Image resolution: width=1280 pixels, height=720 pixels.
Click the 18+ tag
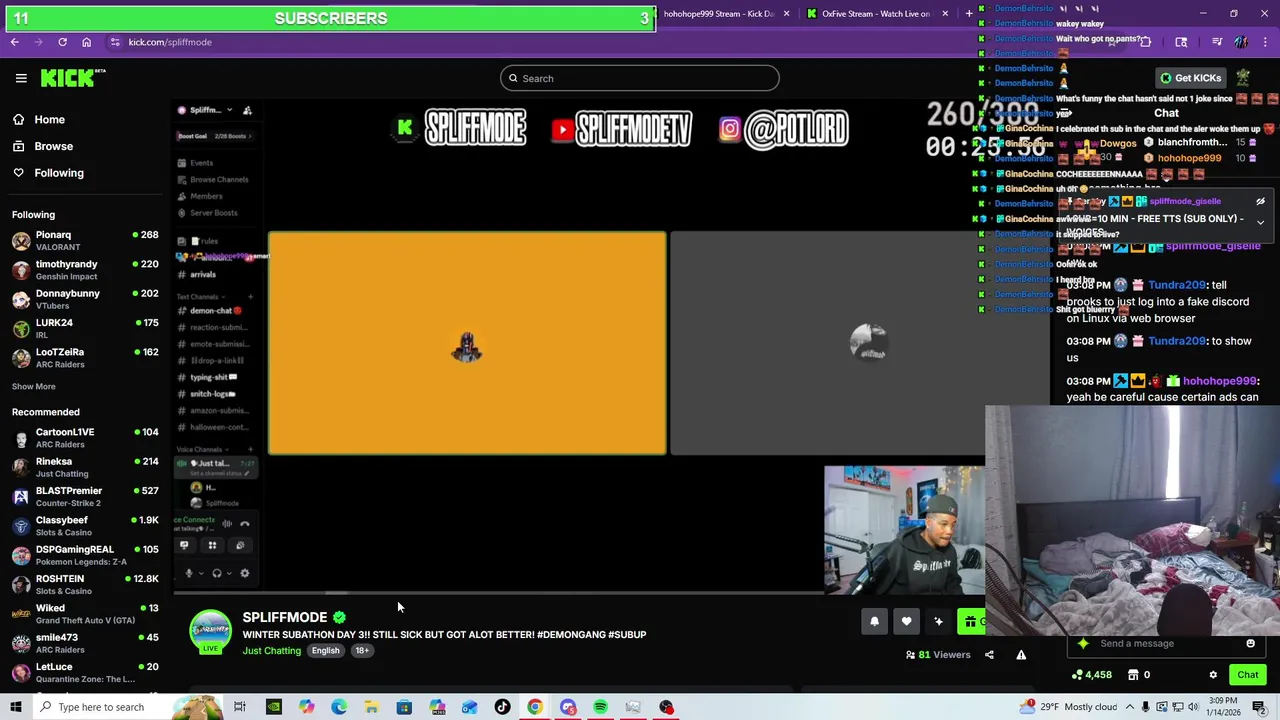tap(362, 651)
